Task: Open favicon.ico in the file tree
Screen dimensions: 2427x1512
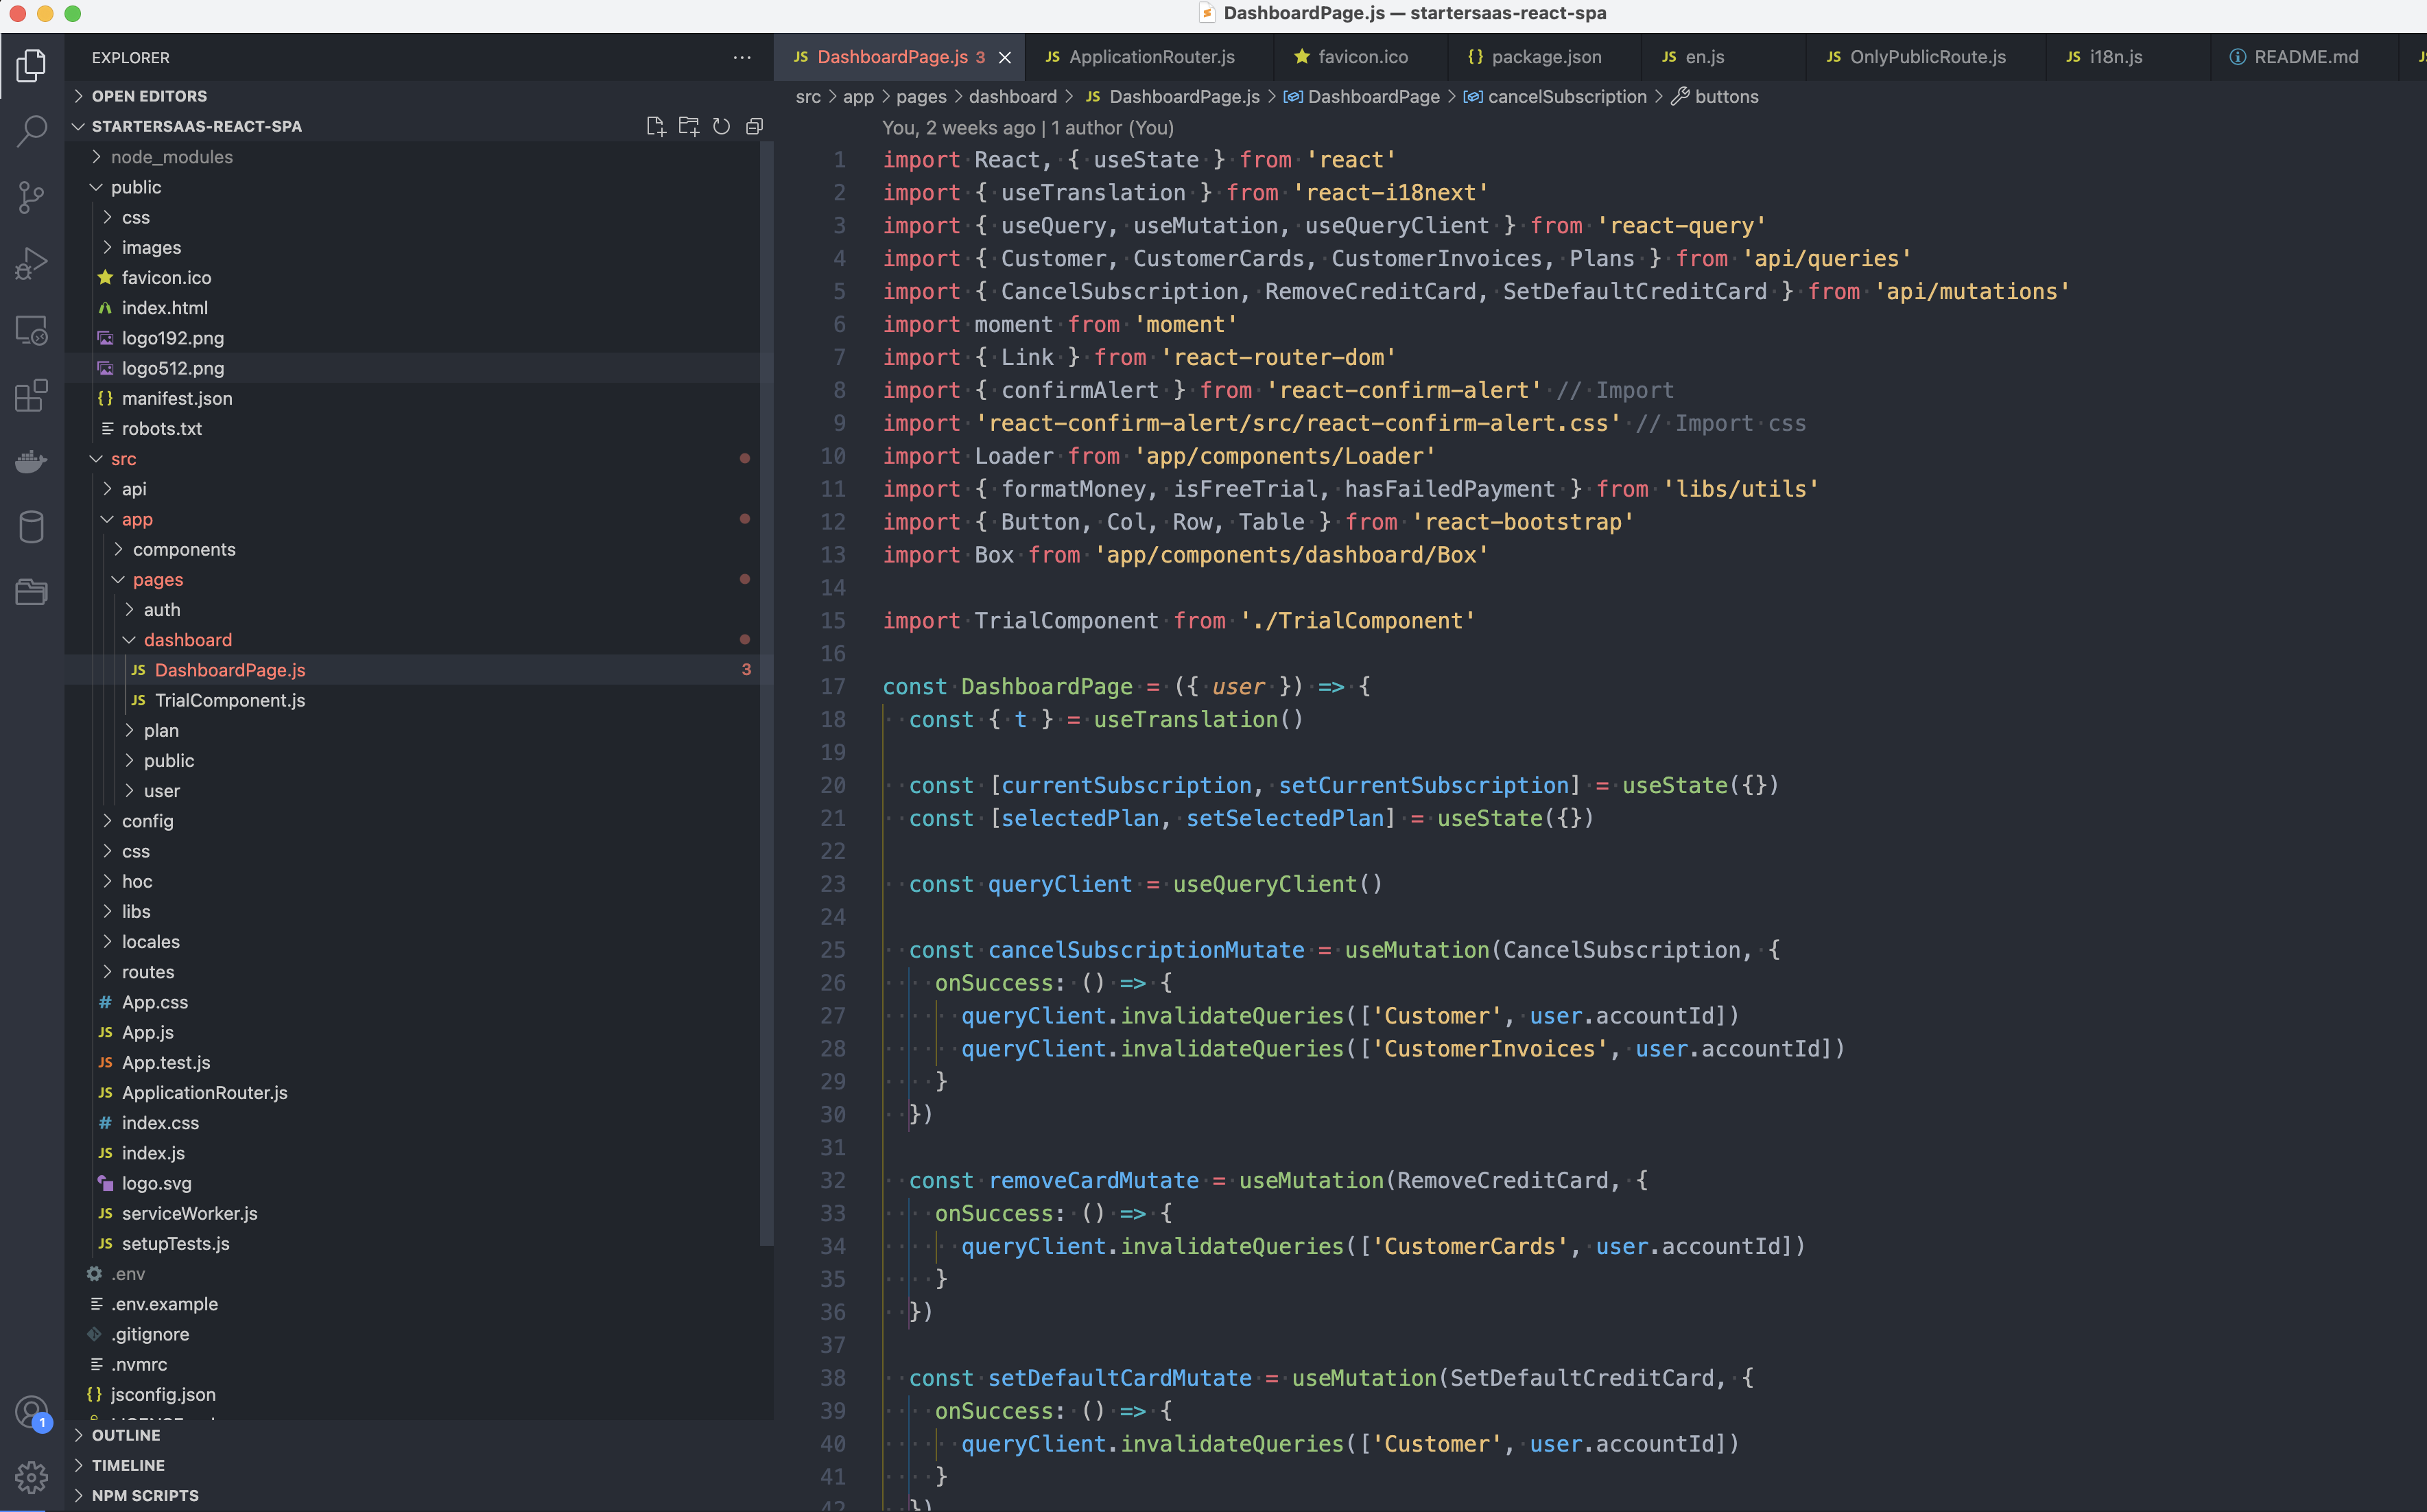Action: point(412,277)
